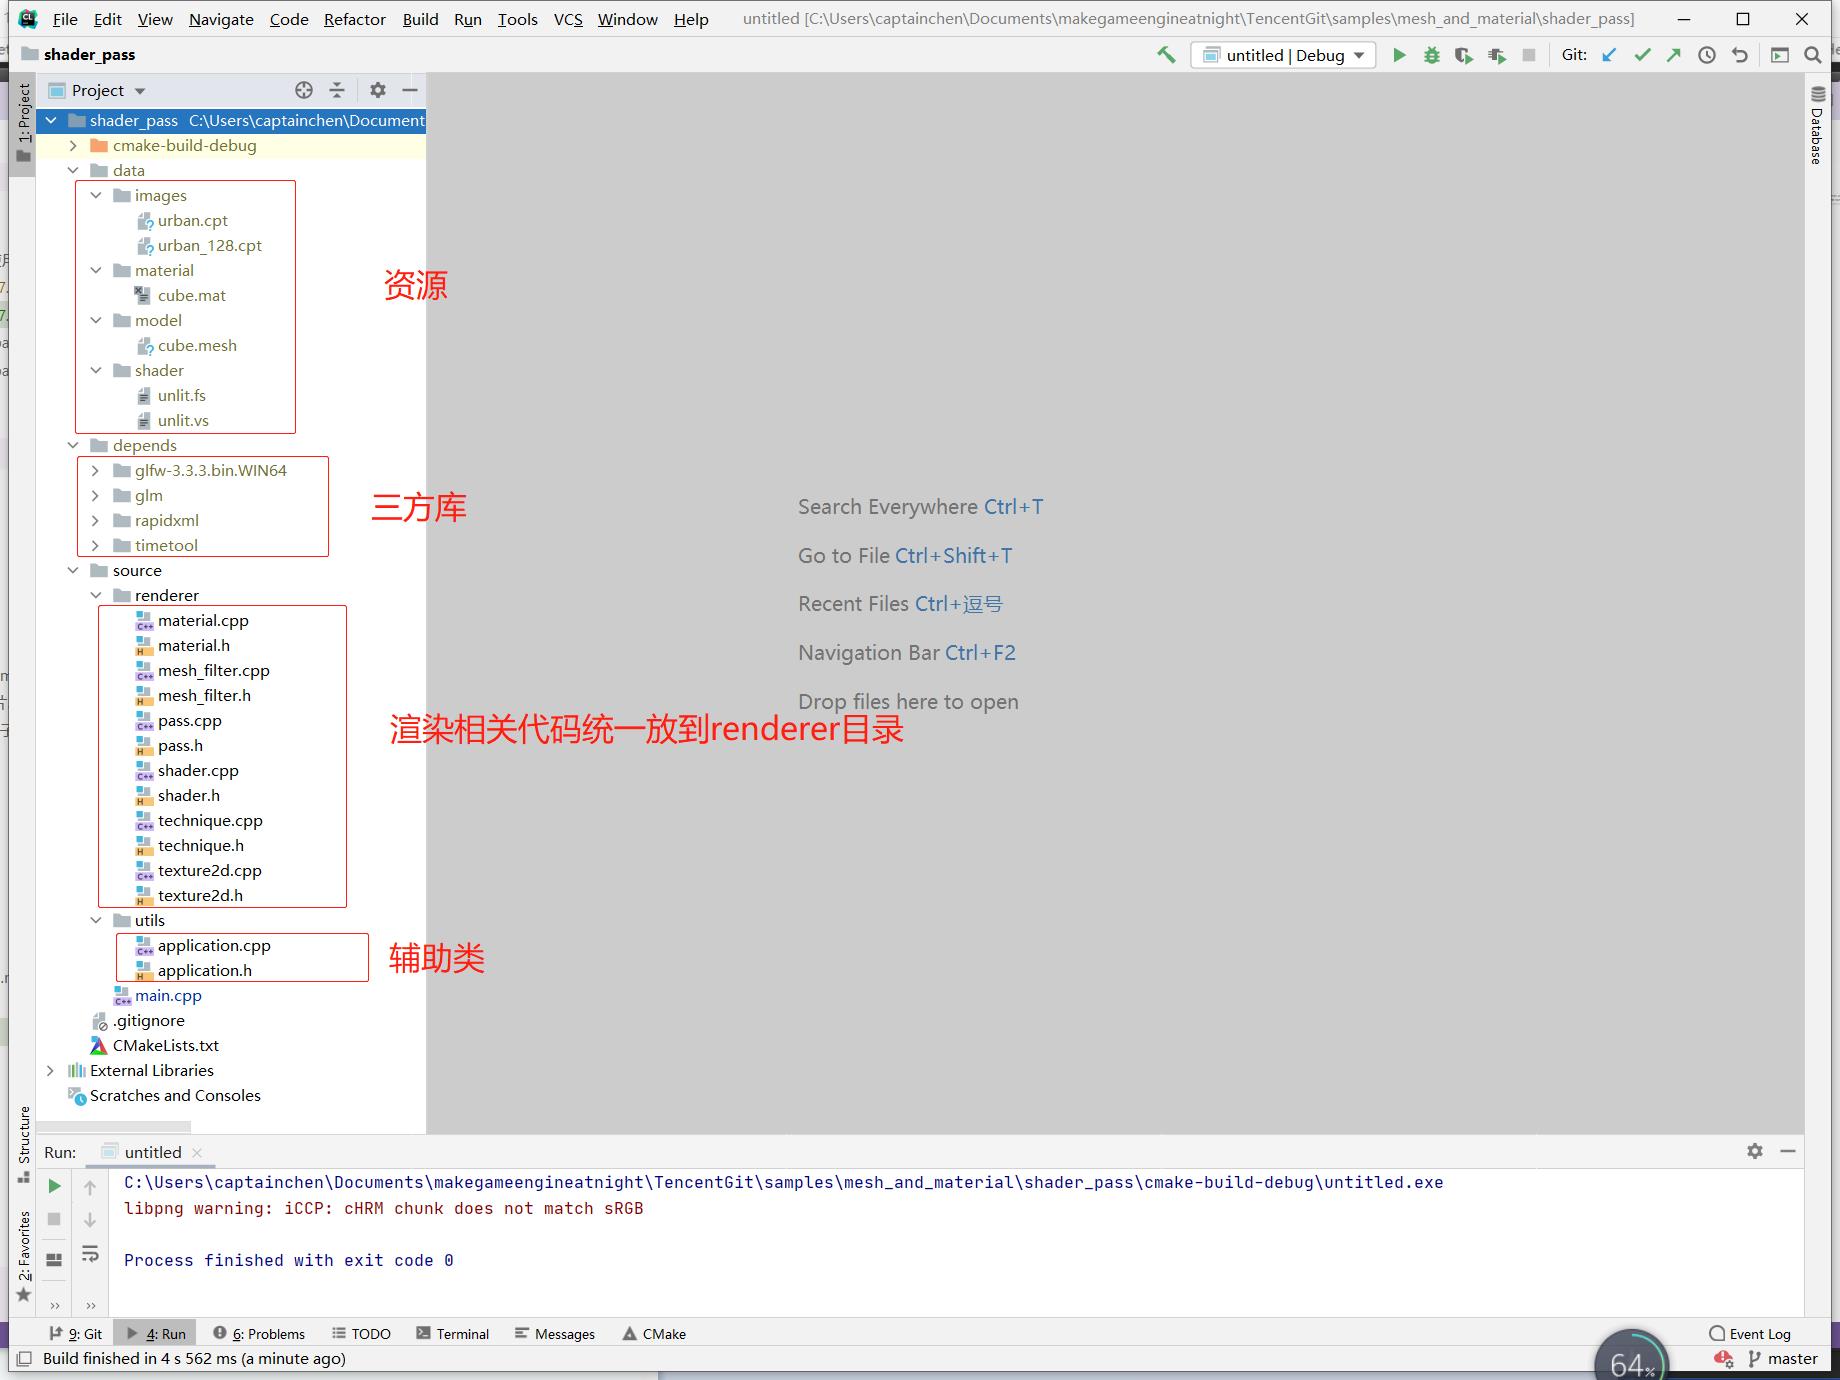Open the run anything window icon
The width and height of the screenshot is (1840, 1380).
click(1780, 55)
